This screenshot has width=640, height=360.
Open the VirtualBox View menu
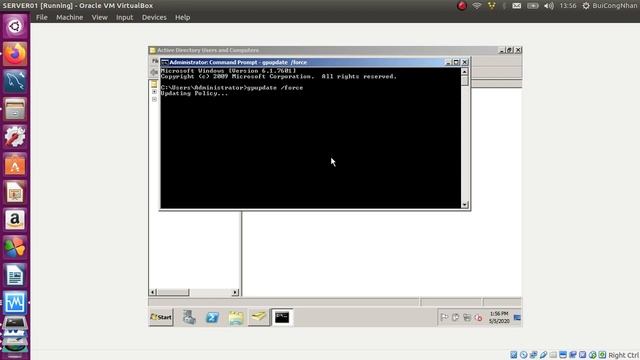pos(99,18)
